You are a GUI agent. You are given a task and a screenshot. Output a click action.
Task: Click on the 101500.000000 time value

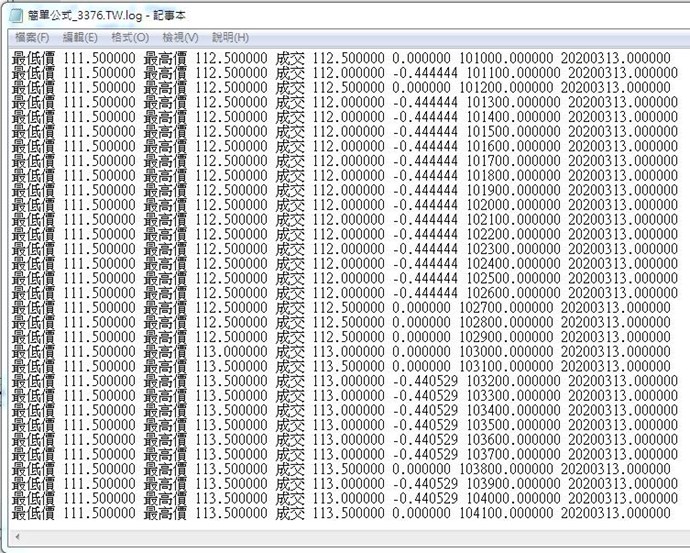pos(512,131)
